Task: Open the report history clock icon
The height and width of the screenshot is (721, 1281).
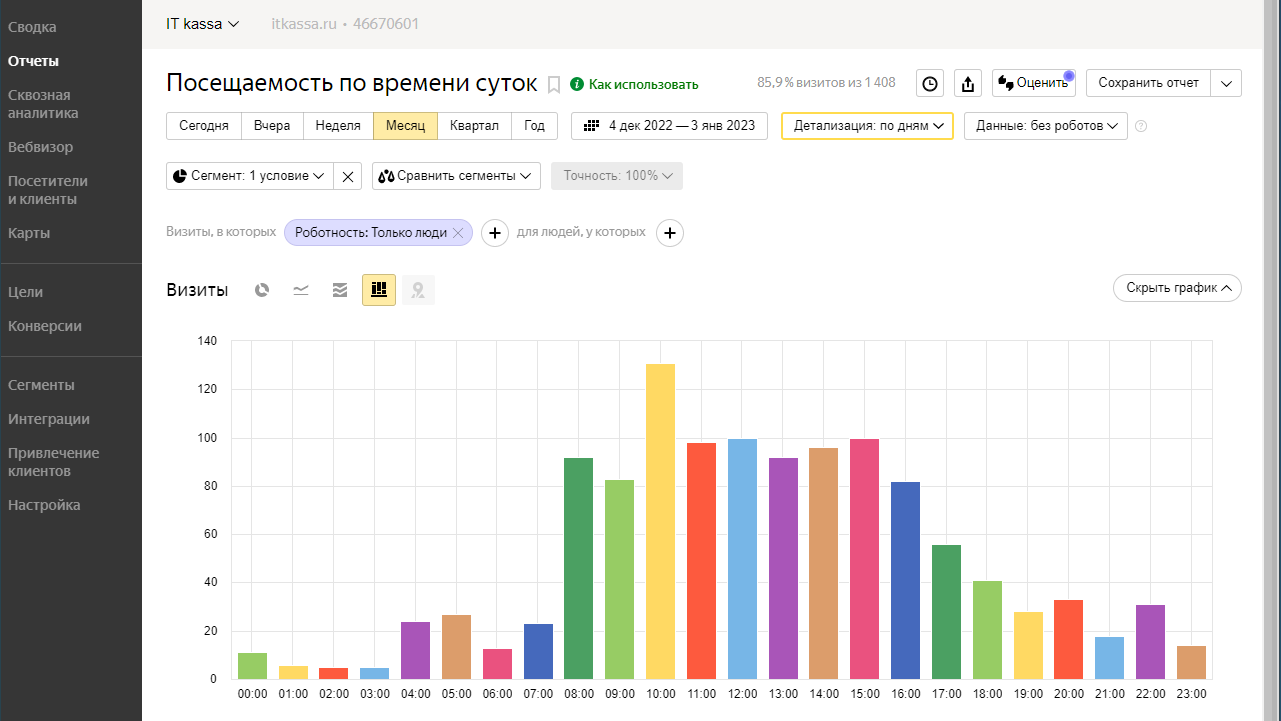Action: (930, 83)
